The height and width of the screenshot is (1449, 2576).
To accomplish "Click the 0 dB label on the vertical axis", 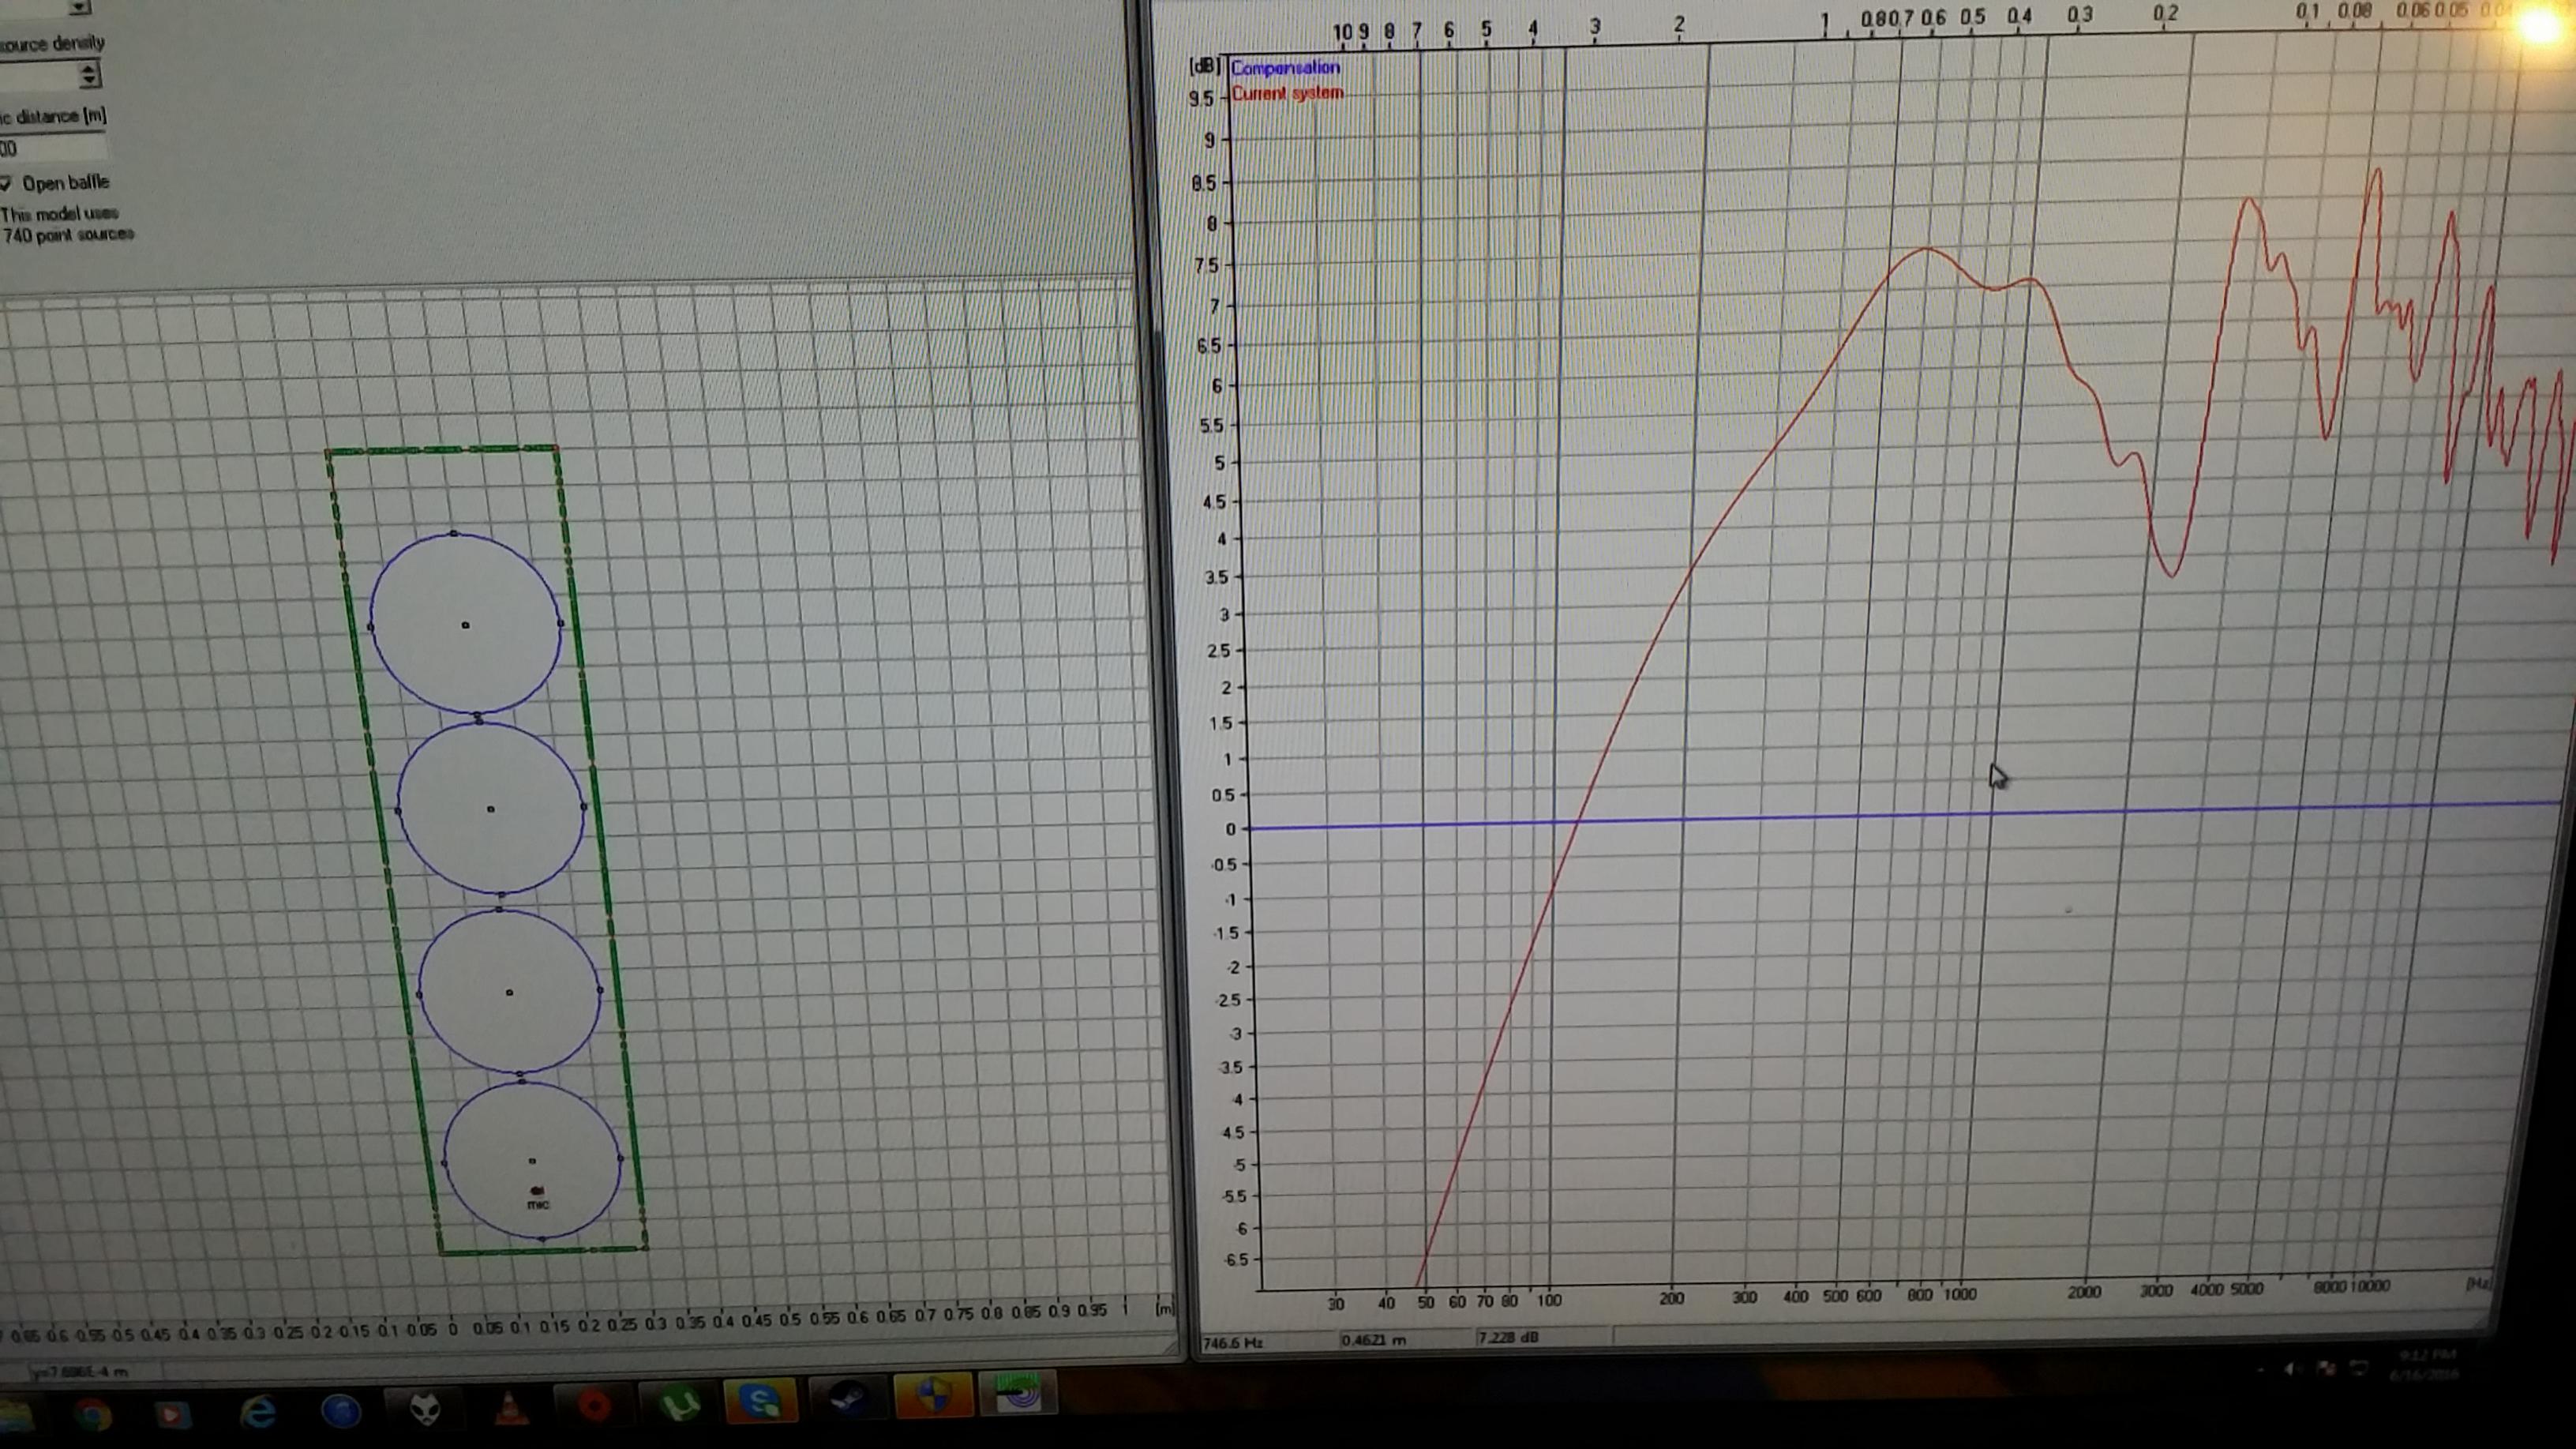I will (x=1230, y=829).
